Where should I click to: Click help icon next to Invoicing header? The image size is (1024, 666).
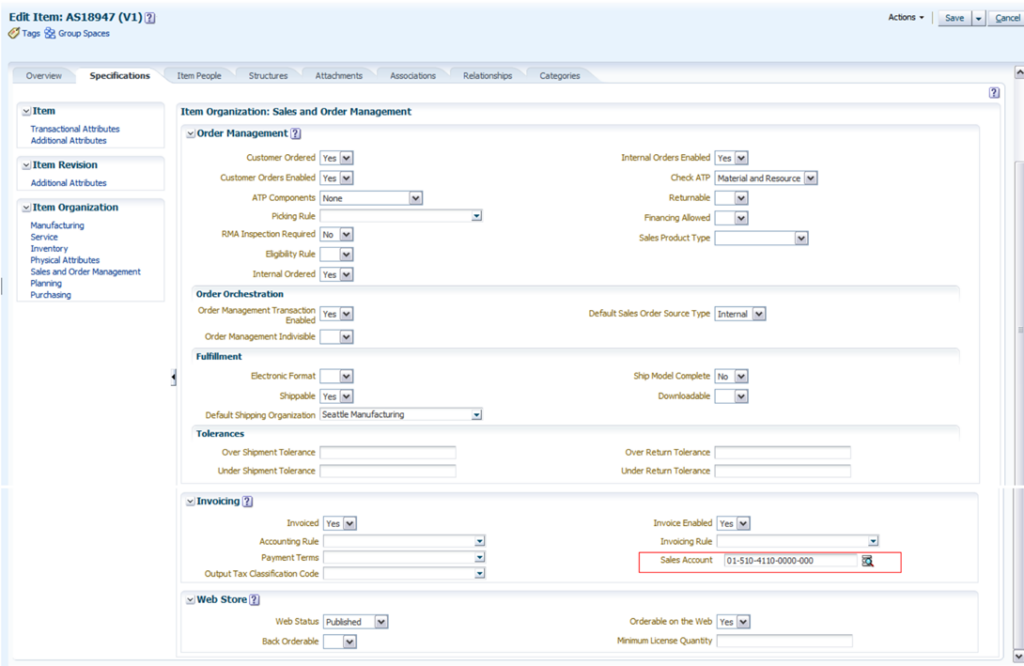pyautogui.click(x=247, y=502)
